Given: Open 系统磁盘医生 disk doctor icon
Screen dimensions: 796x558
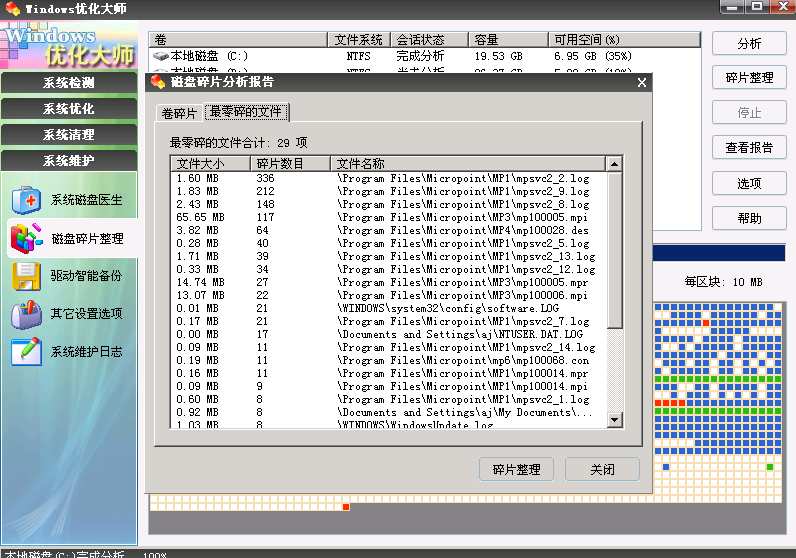Looking at the screenshot, I should [x=26, y=200].
